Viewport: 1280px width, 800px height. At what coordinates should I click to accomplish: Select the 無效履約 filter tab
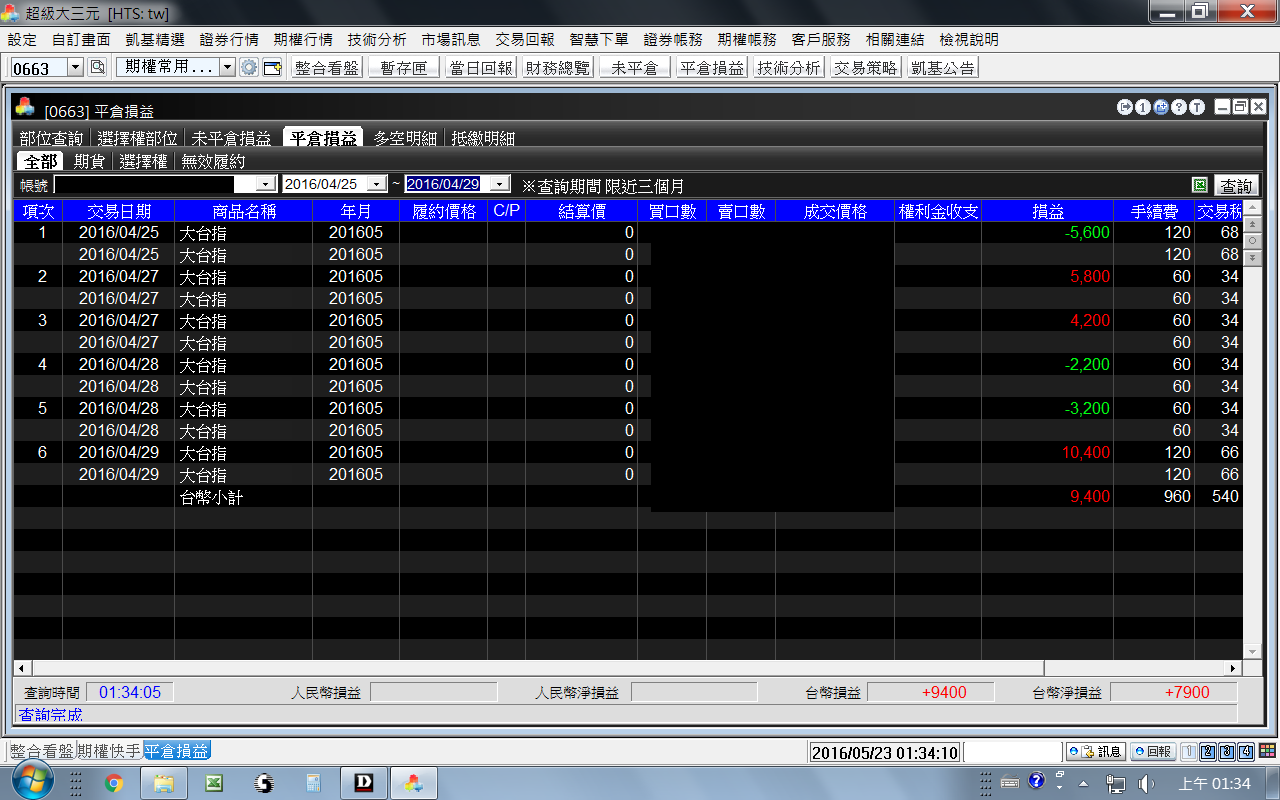(213, 161)
